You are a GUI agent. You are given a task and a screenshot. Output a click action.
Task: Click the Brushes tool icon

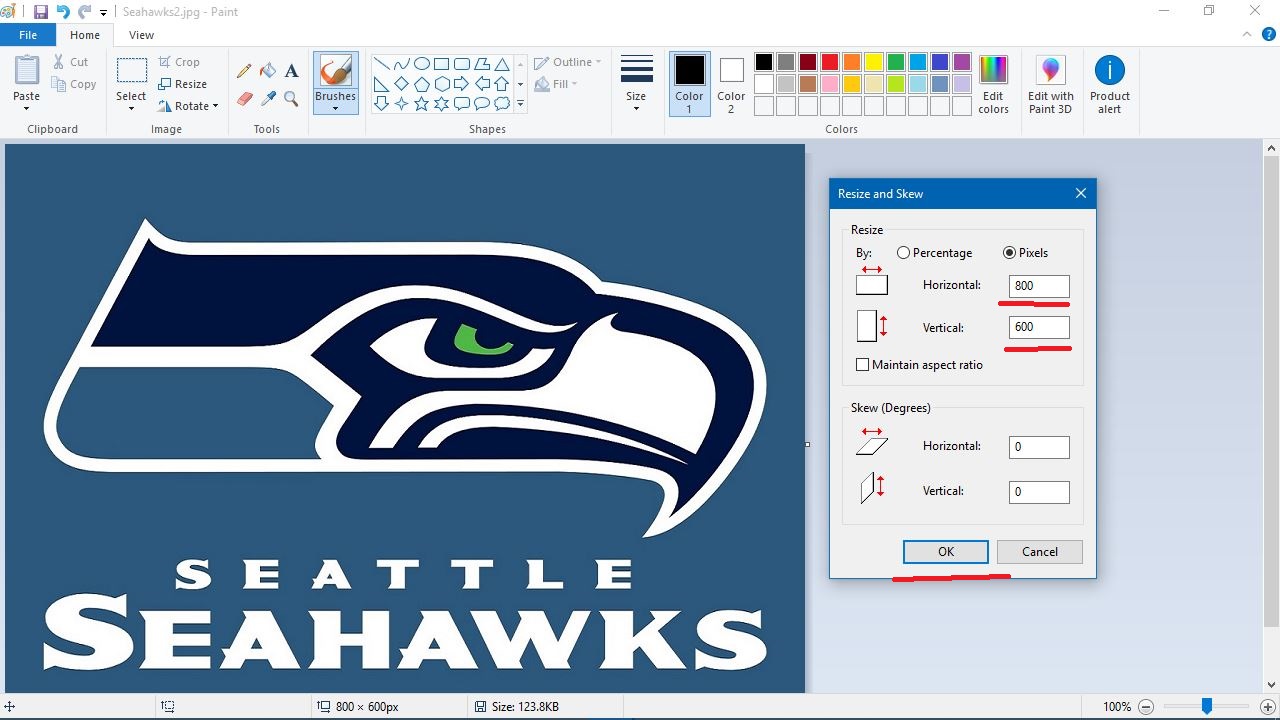click(x=335, y=71)
